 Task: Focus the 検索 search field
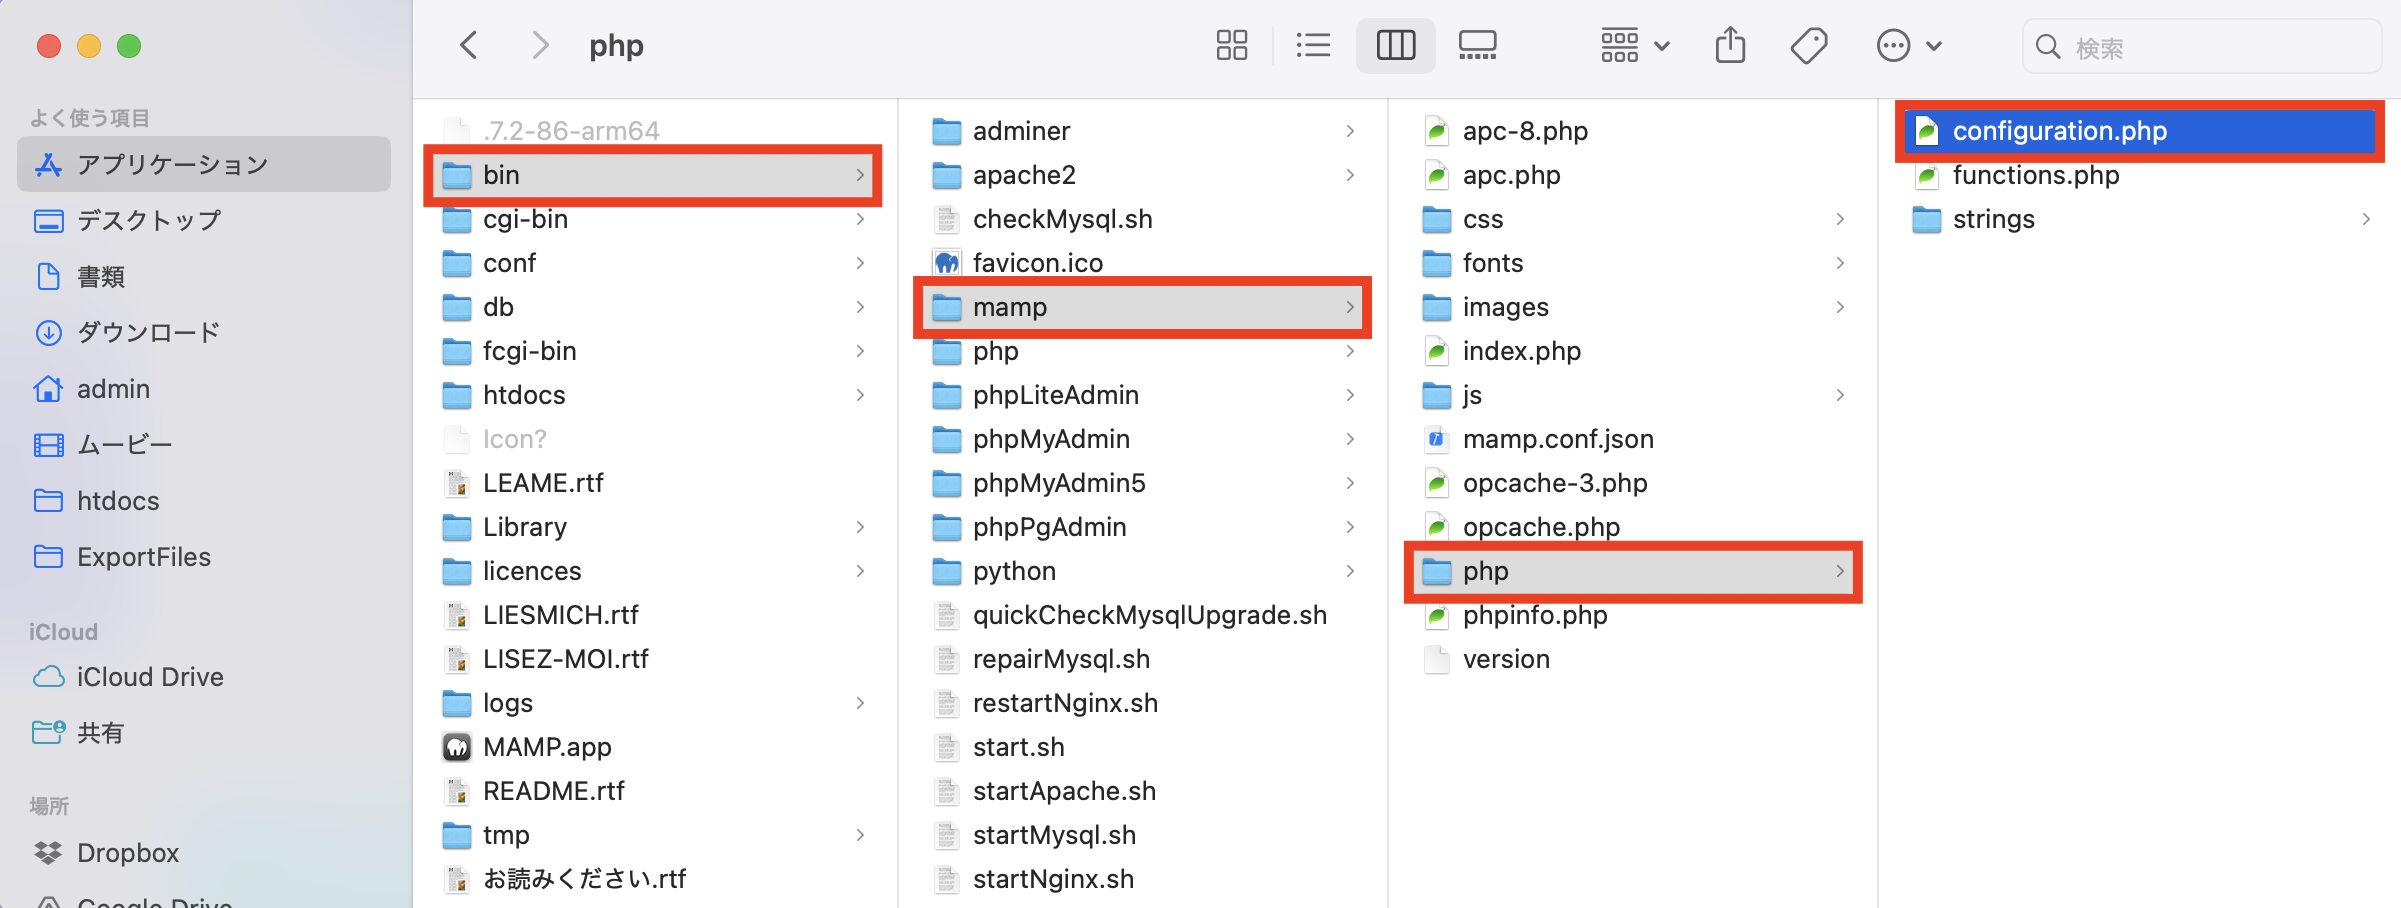point(2202,46)
